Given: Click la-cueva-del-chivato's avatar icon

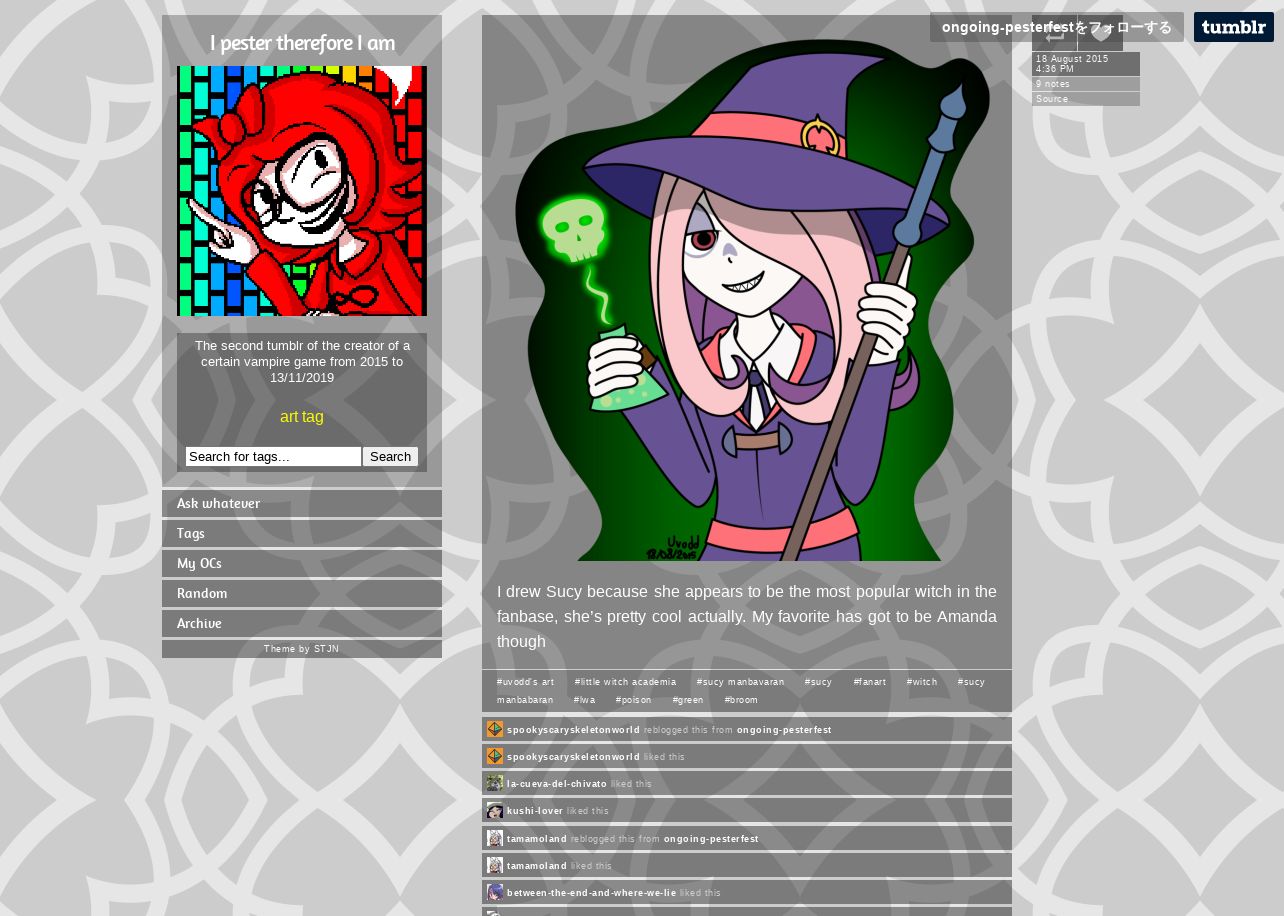Looking at the screenshot, I should [x=495, y=783].
